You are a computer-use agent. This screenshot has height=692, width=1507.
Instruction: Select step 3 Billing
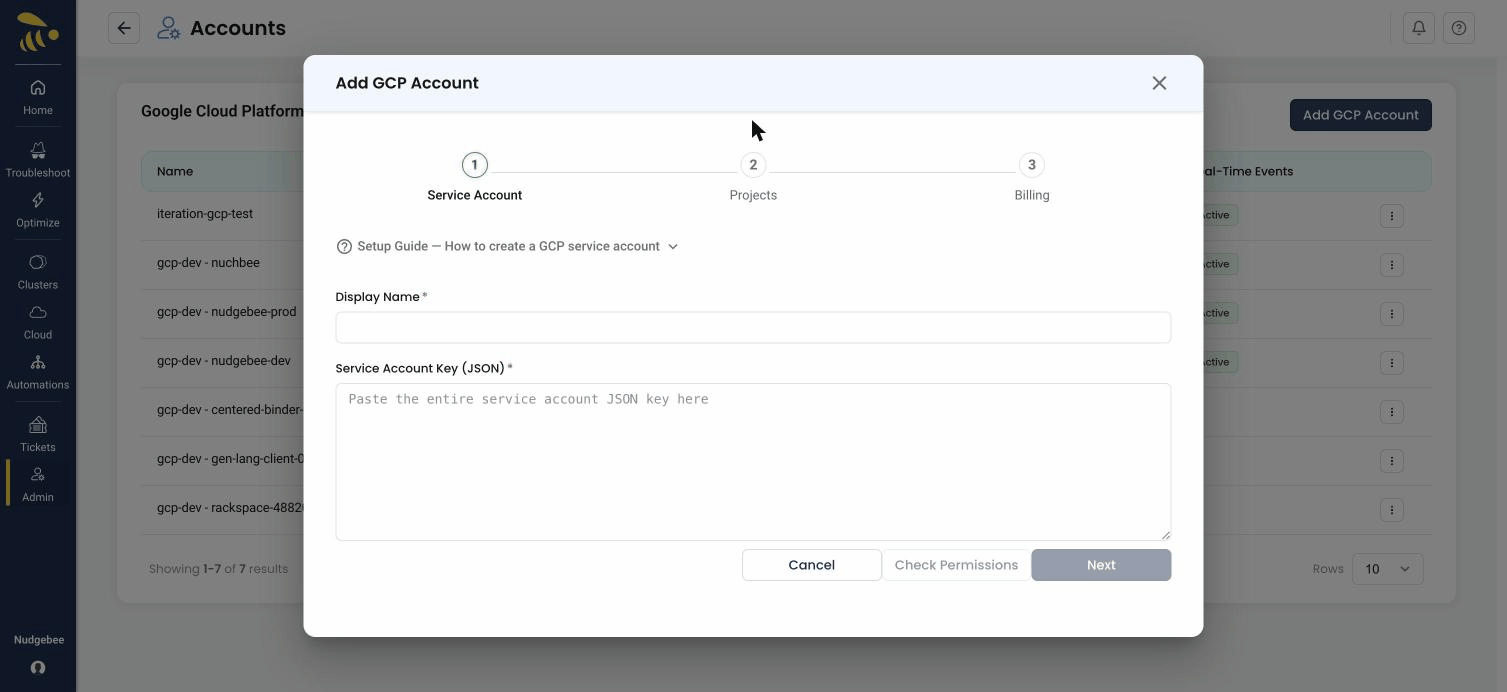pos(1031,178)
